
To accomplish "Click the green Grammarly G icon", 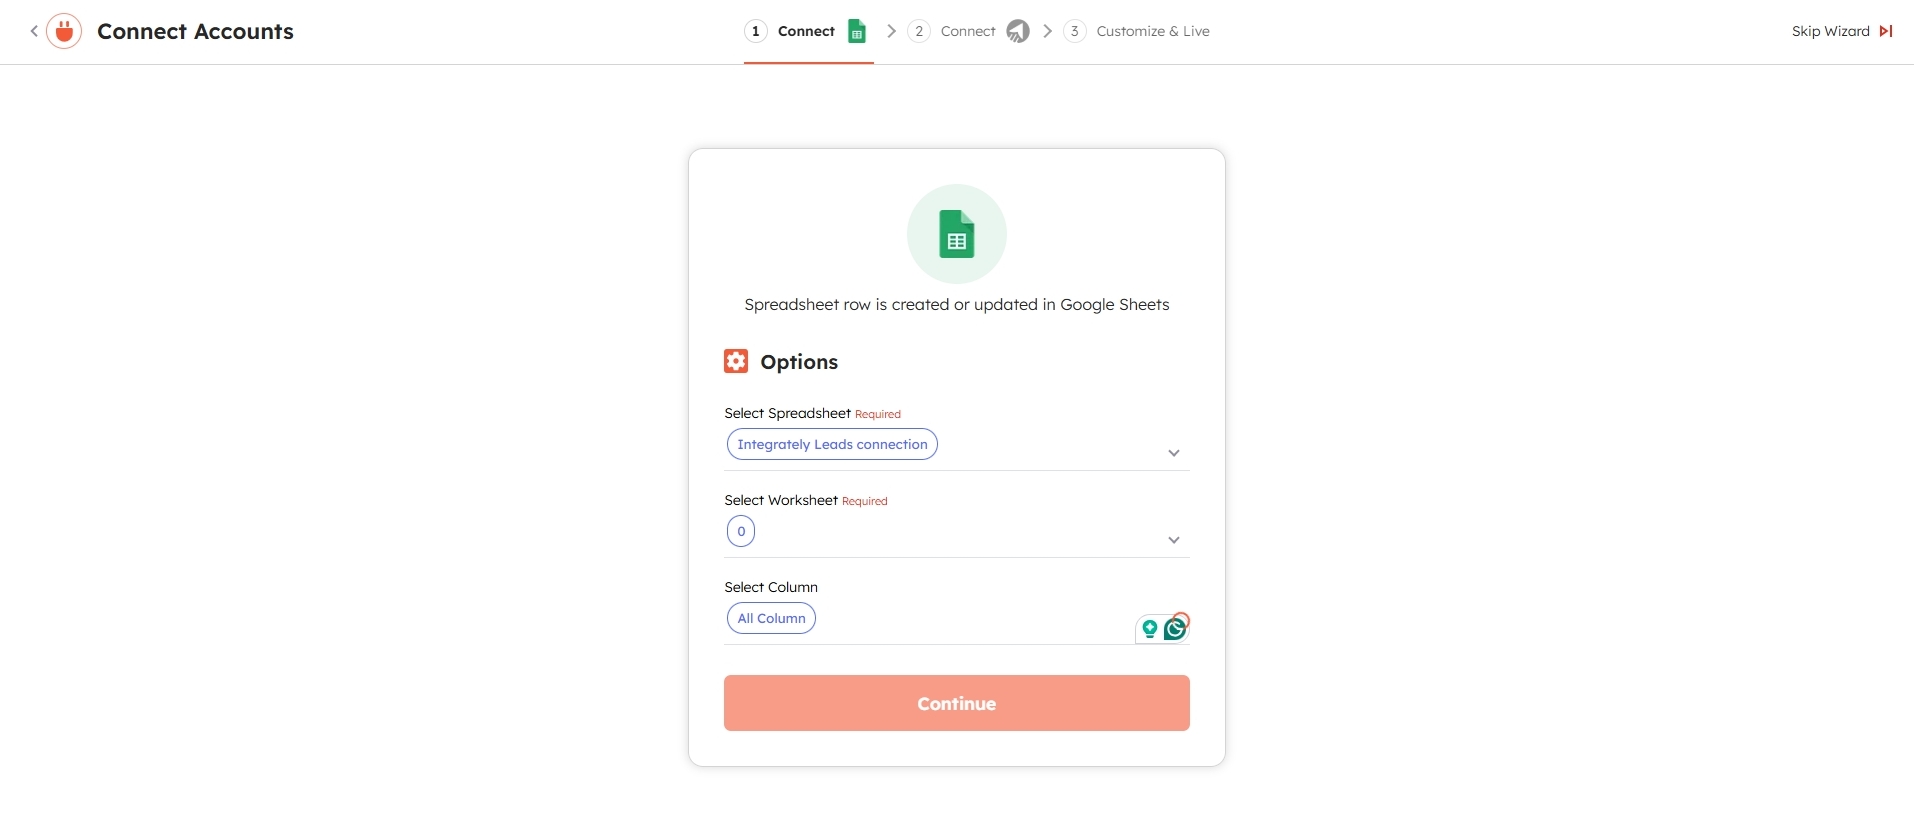I will [1175, 628].
